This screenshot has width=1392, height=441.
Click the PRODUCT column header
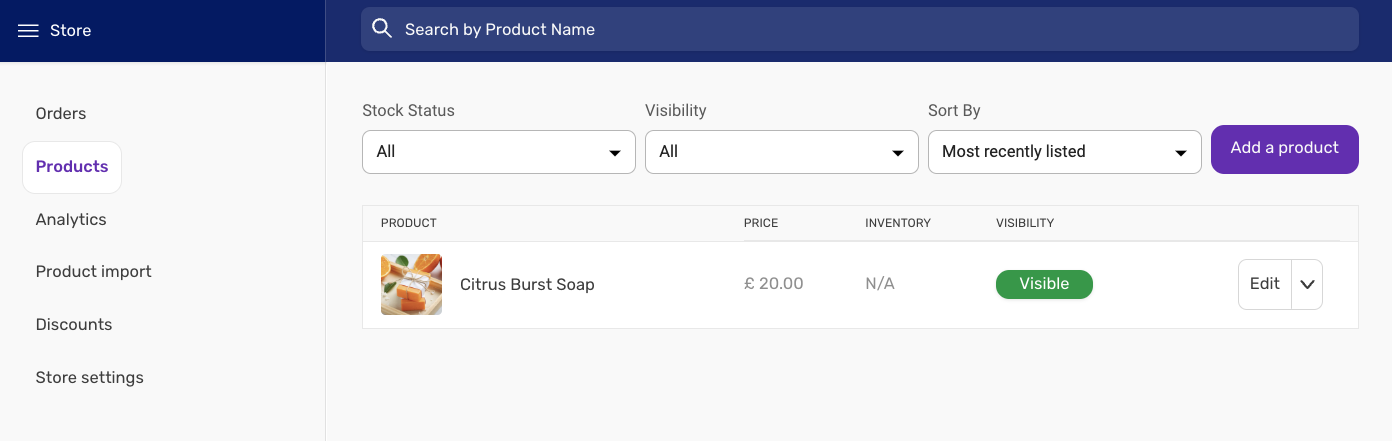409,223
